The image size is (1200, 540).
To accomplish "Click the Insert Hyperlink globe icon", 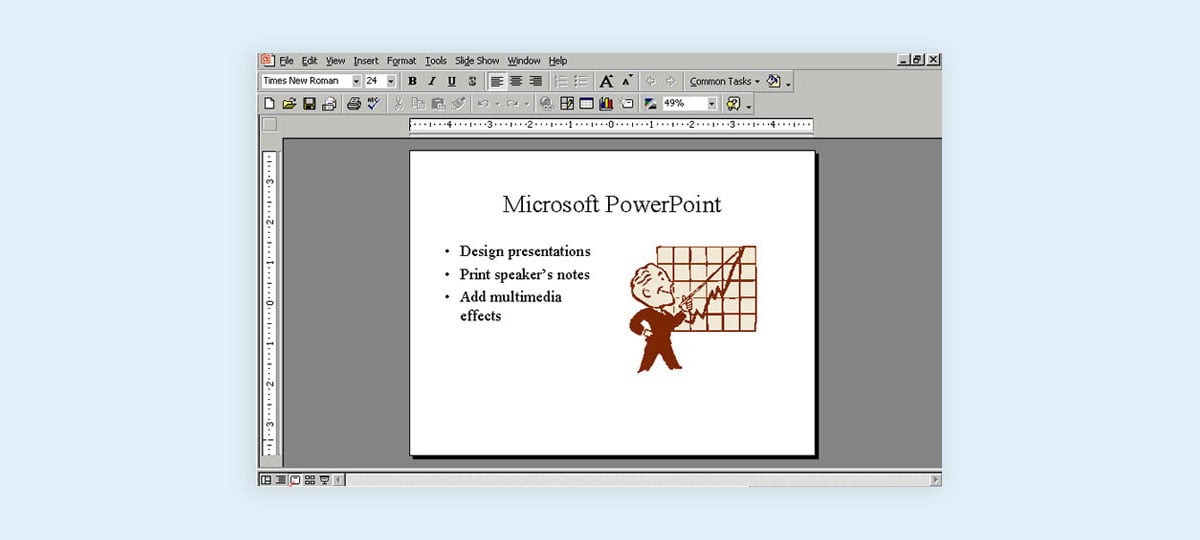I will tap(546, 103).
